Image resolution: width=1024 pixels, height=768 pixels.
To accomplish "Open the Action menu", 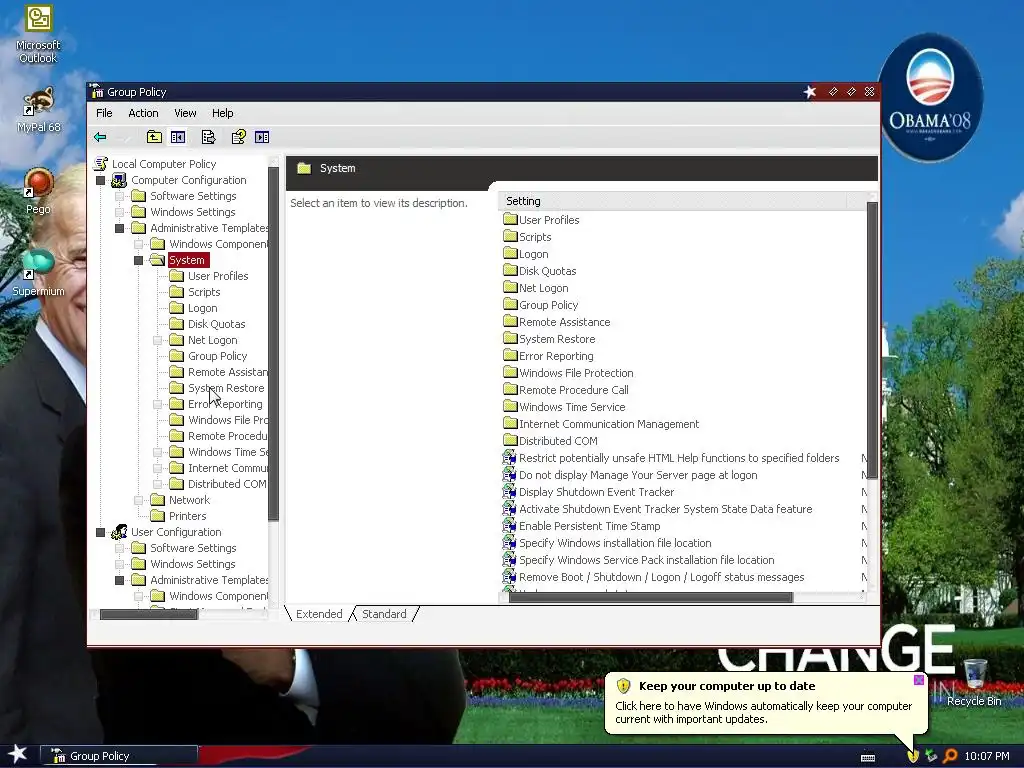I will (x=143, y=113).
